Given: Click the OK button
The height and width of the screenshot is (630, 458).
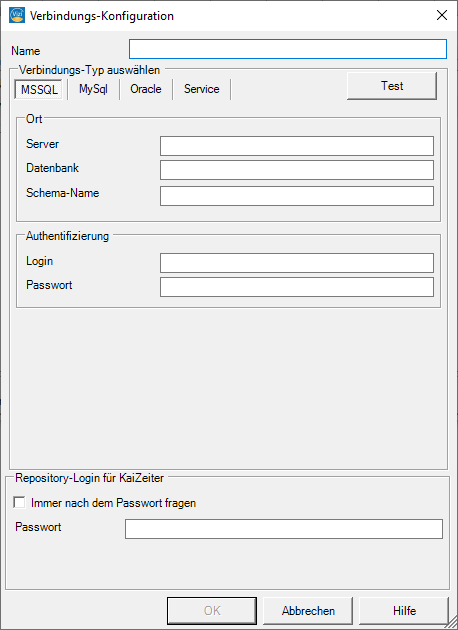Looking at the screenshot, I should [x=212, y=611].
